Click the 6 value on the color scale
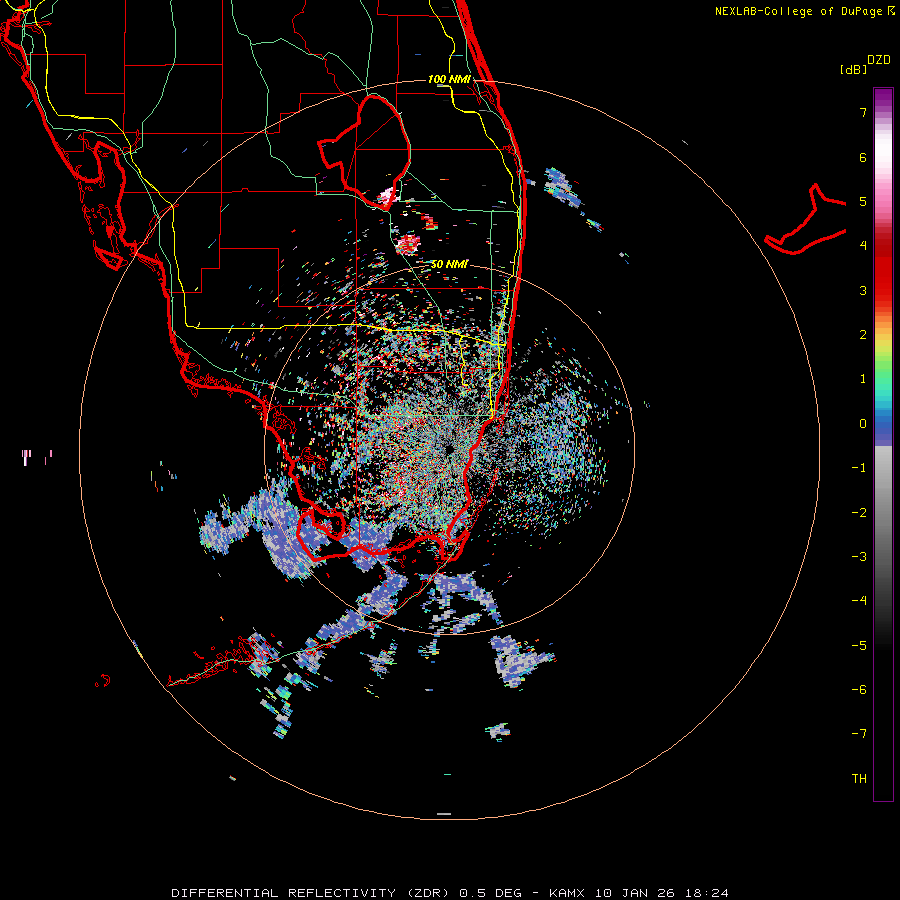This screenshot has height=900, width=900. [863, 157]
